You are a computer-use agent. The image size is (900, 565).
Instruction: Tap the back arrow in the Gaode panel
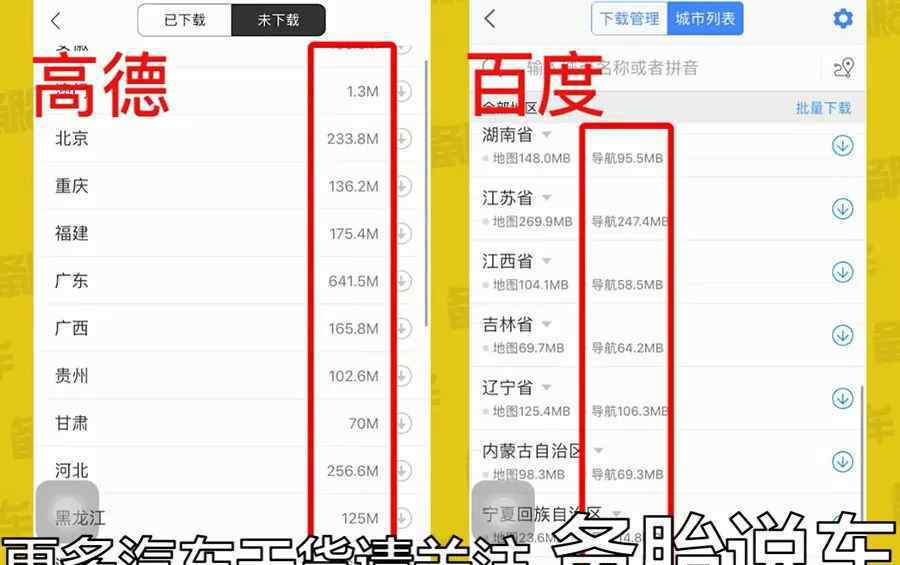[x=56, y=21]
